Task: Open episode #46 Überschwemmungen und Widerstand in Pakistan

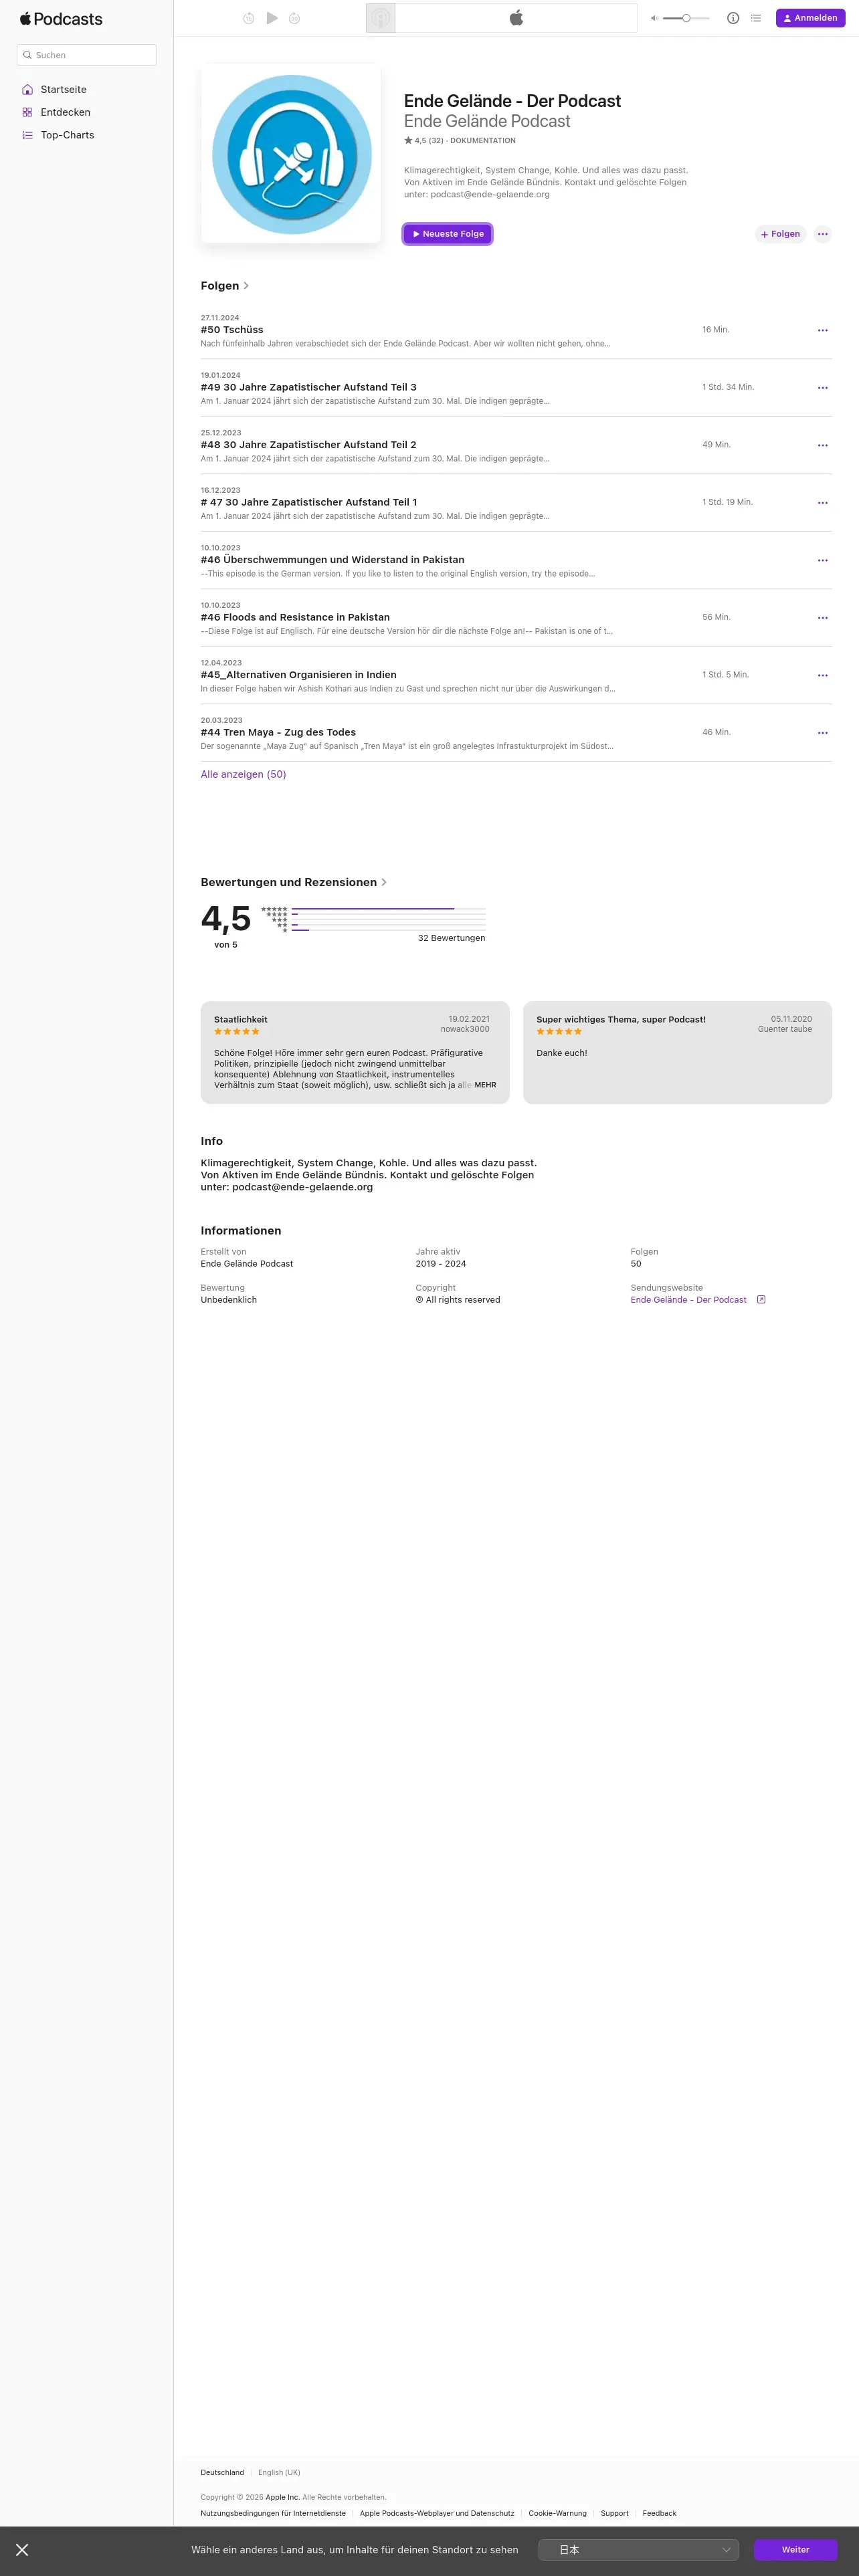Action: pos(332,560)
